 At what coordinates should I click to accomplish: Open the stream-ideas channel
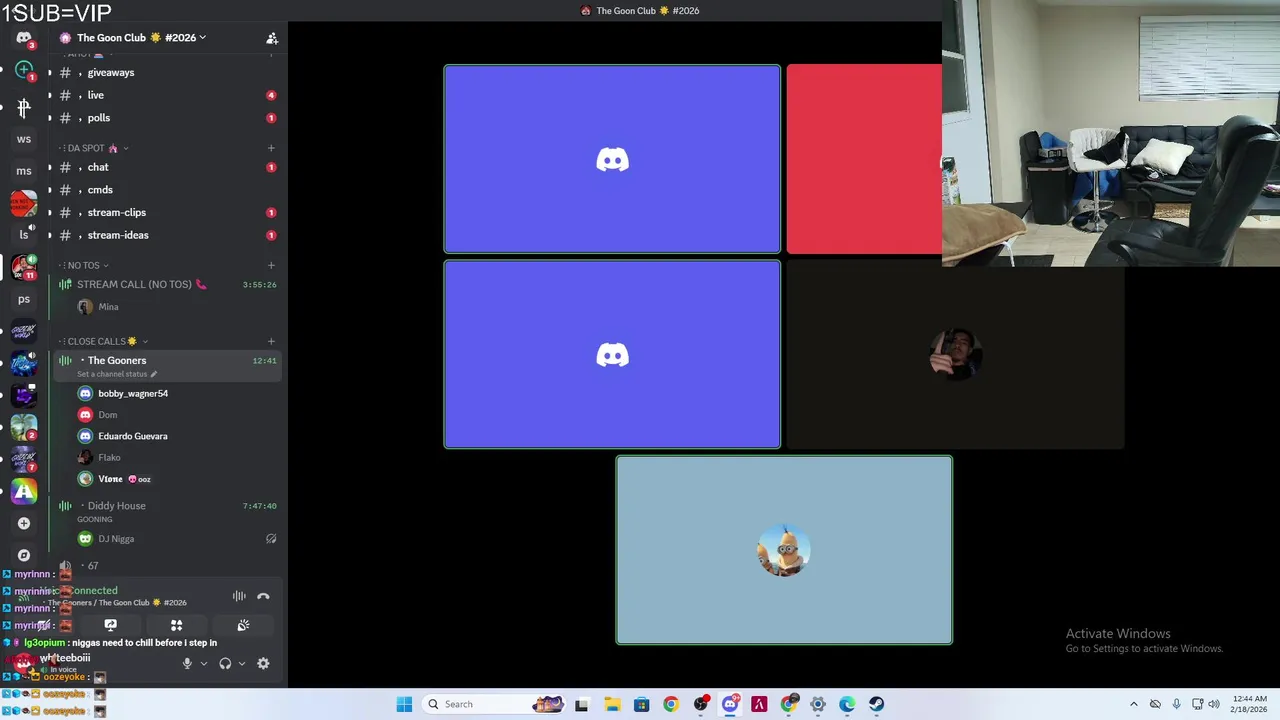167,235
